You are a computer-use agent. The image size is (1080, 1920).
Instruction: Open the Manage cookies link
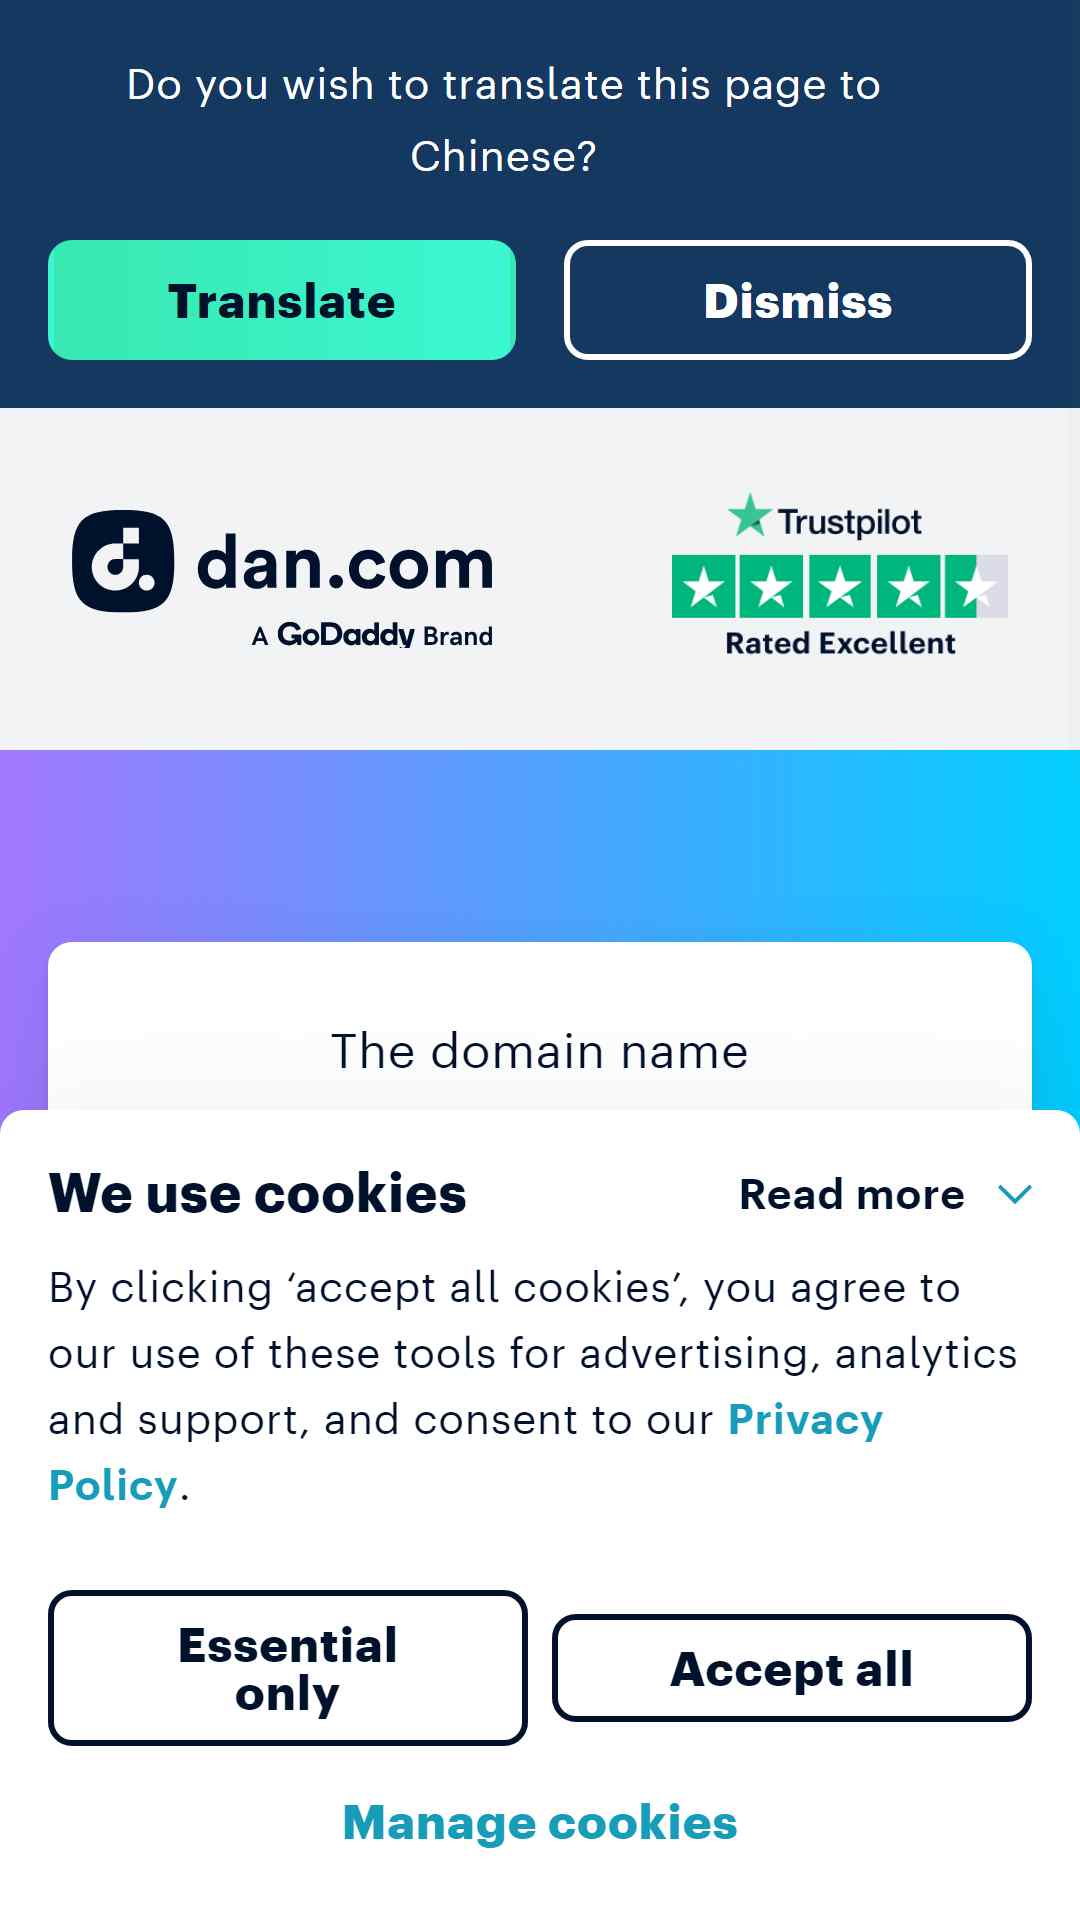coord(540,1822)
